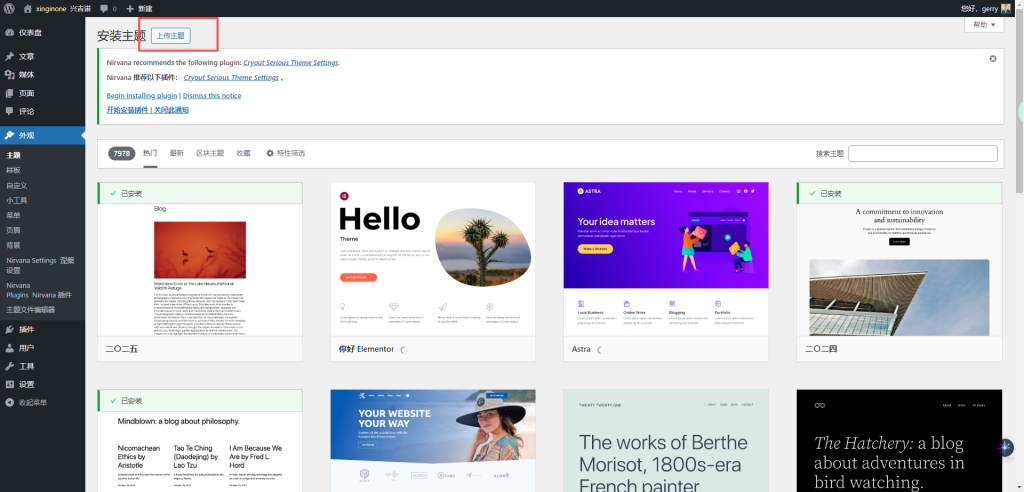
Task: Click Dismiss this notice link
Action: point(212,95)
